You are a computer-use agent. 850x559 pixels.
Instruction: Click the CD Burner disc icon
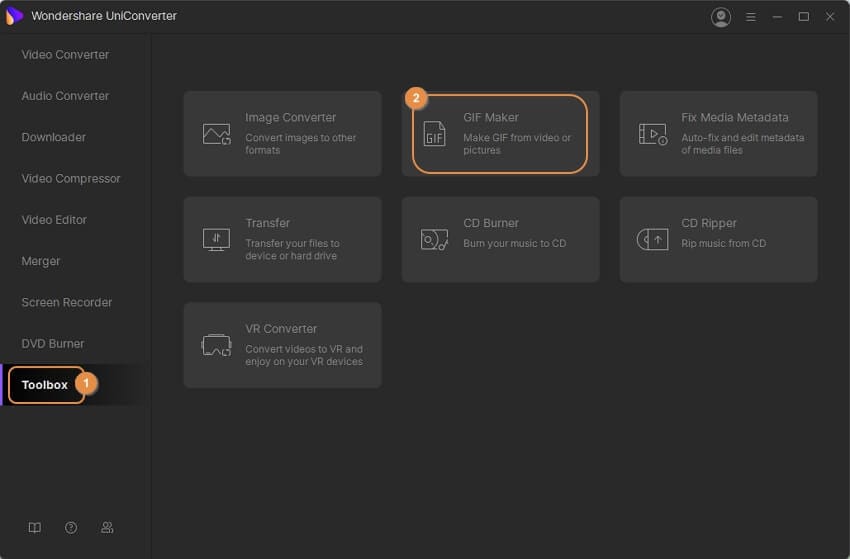pos(434,239)
